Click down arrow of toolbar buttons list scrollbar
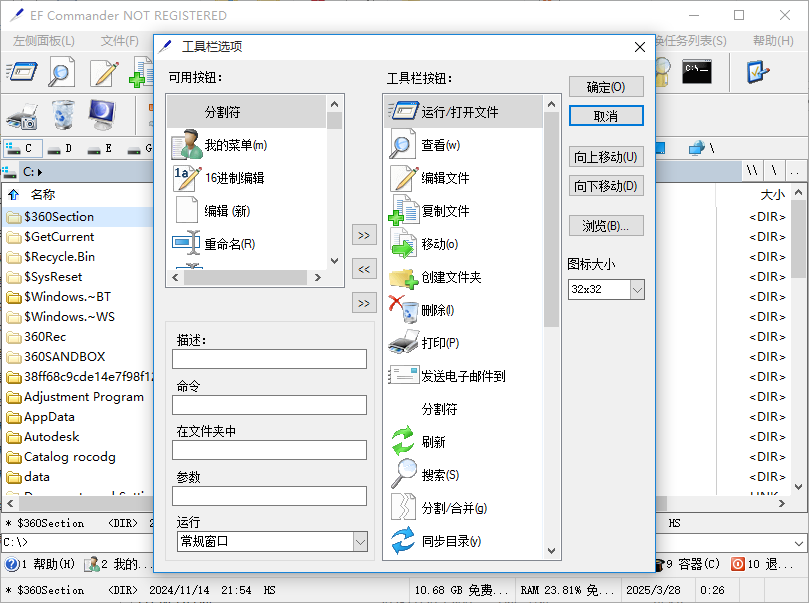This screenshot has height=603, width=809. click(552, 551)
